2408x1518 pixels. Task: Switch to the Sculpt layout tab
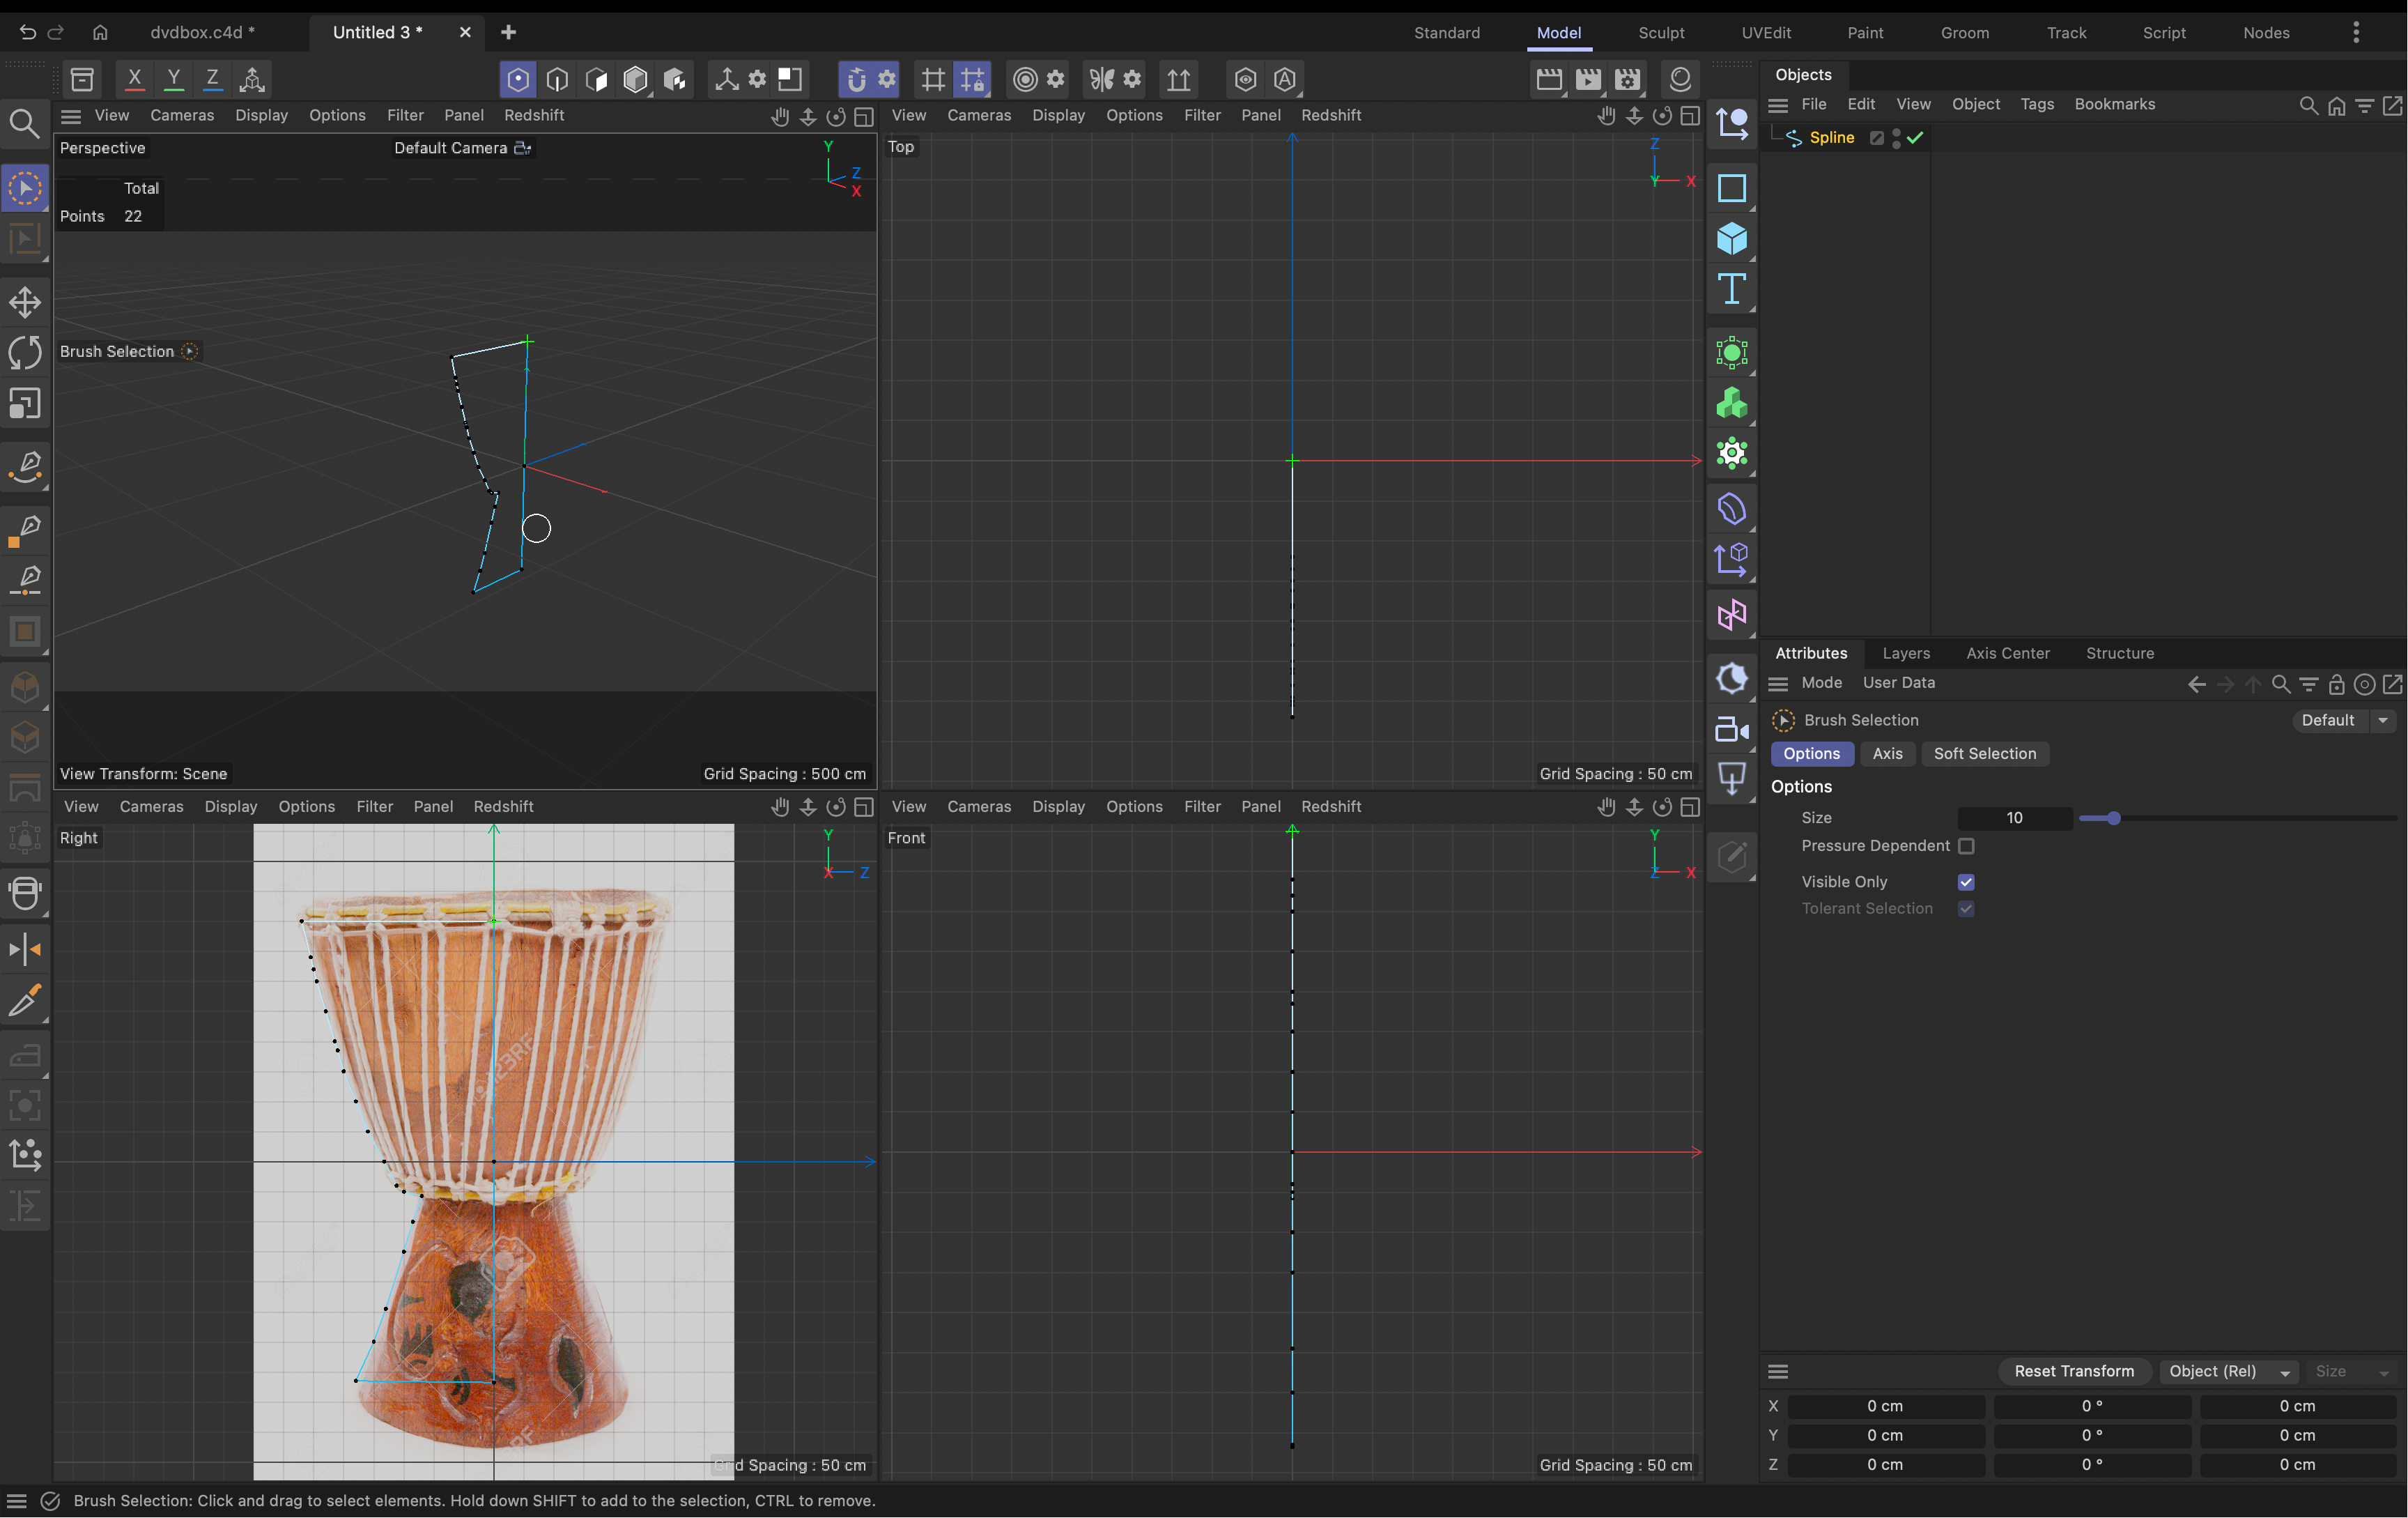tap(1660, 32)
